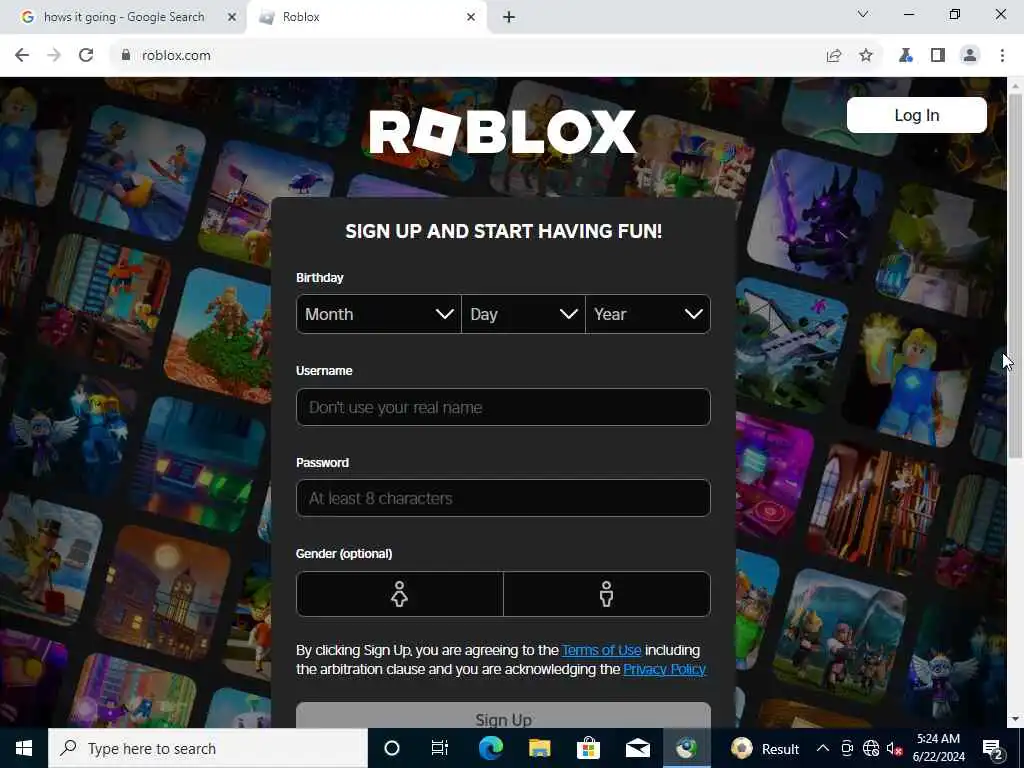Open browser side panel icon
The width and height of the screenshot is (1024, 768).
pos(938,56)
